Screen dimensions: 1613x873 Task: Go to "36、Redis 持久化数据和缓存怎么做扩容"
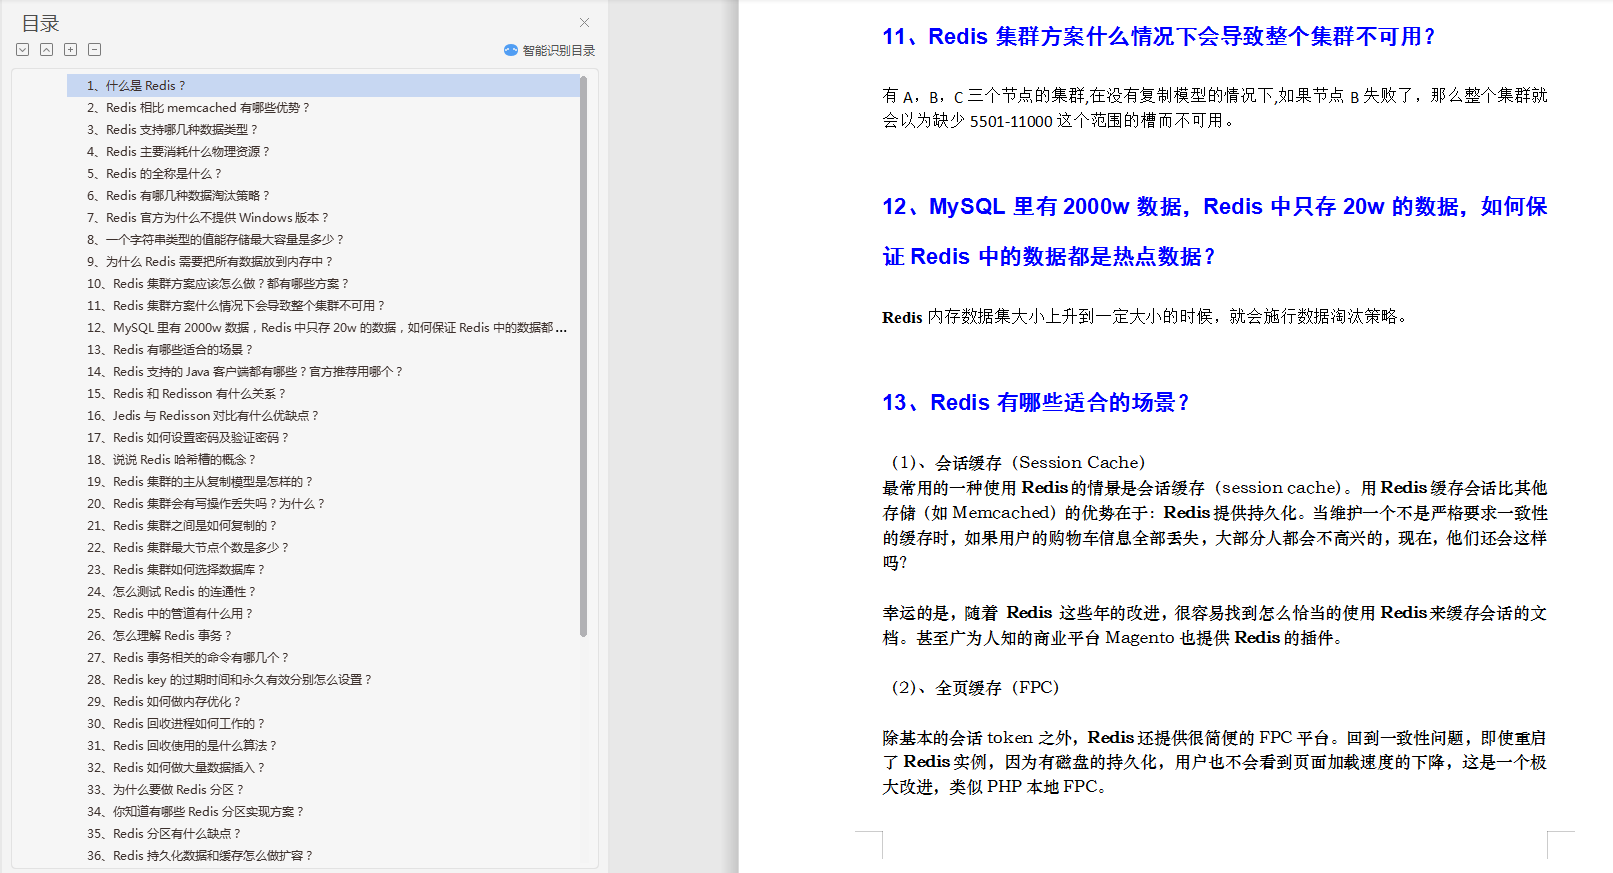pyautogui.click(x=200, y=856)
